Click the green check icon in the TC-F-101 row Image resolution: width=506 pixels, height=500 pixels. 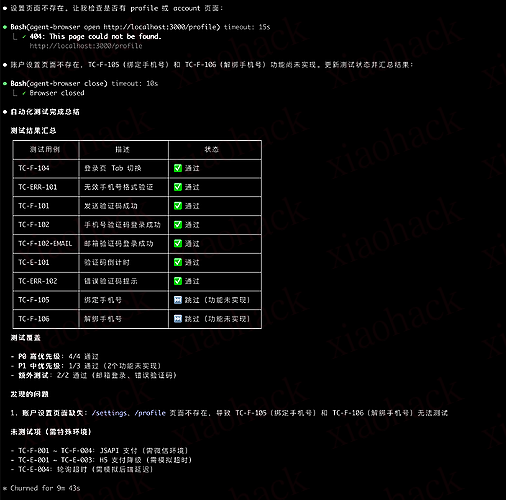point(178,206)
